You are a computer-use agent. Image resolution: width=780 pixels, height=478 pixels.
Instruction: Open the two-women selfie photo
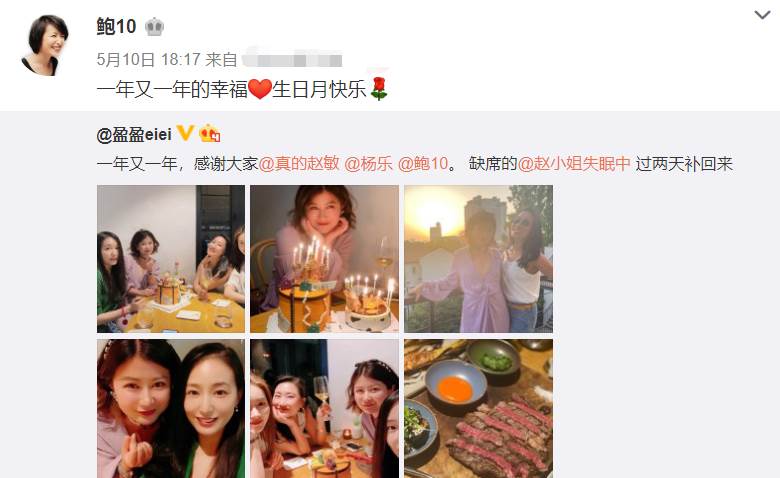tap(171, 409)
